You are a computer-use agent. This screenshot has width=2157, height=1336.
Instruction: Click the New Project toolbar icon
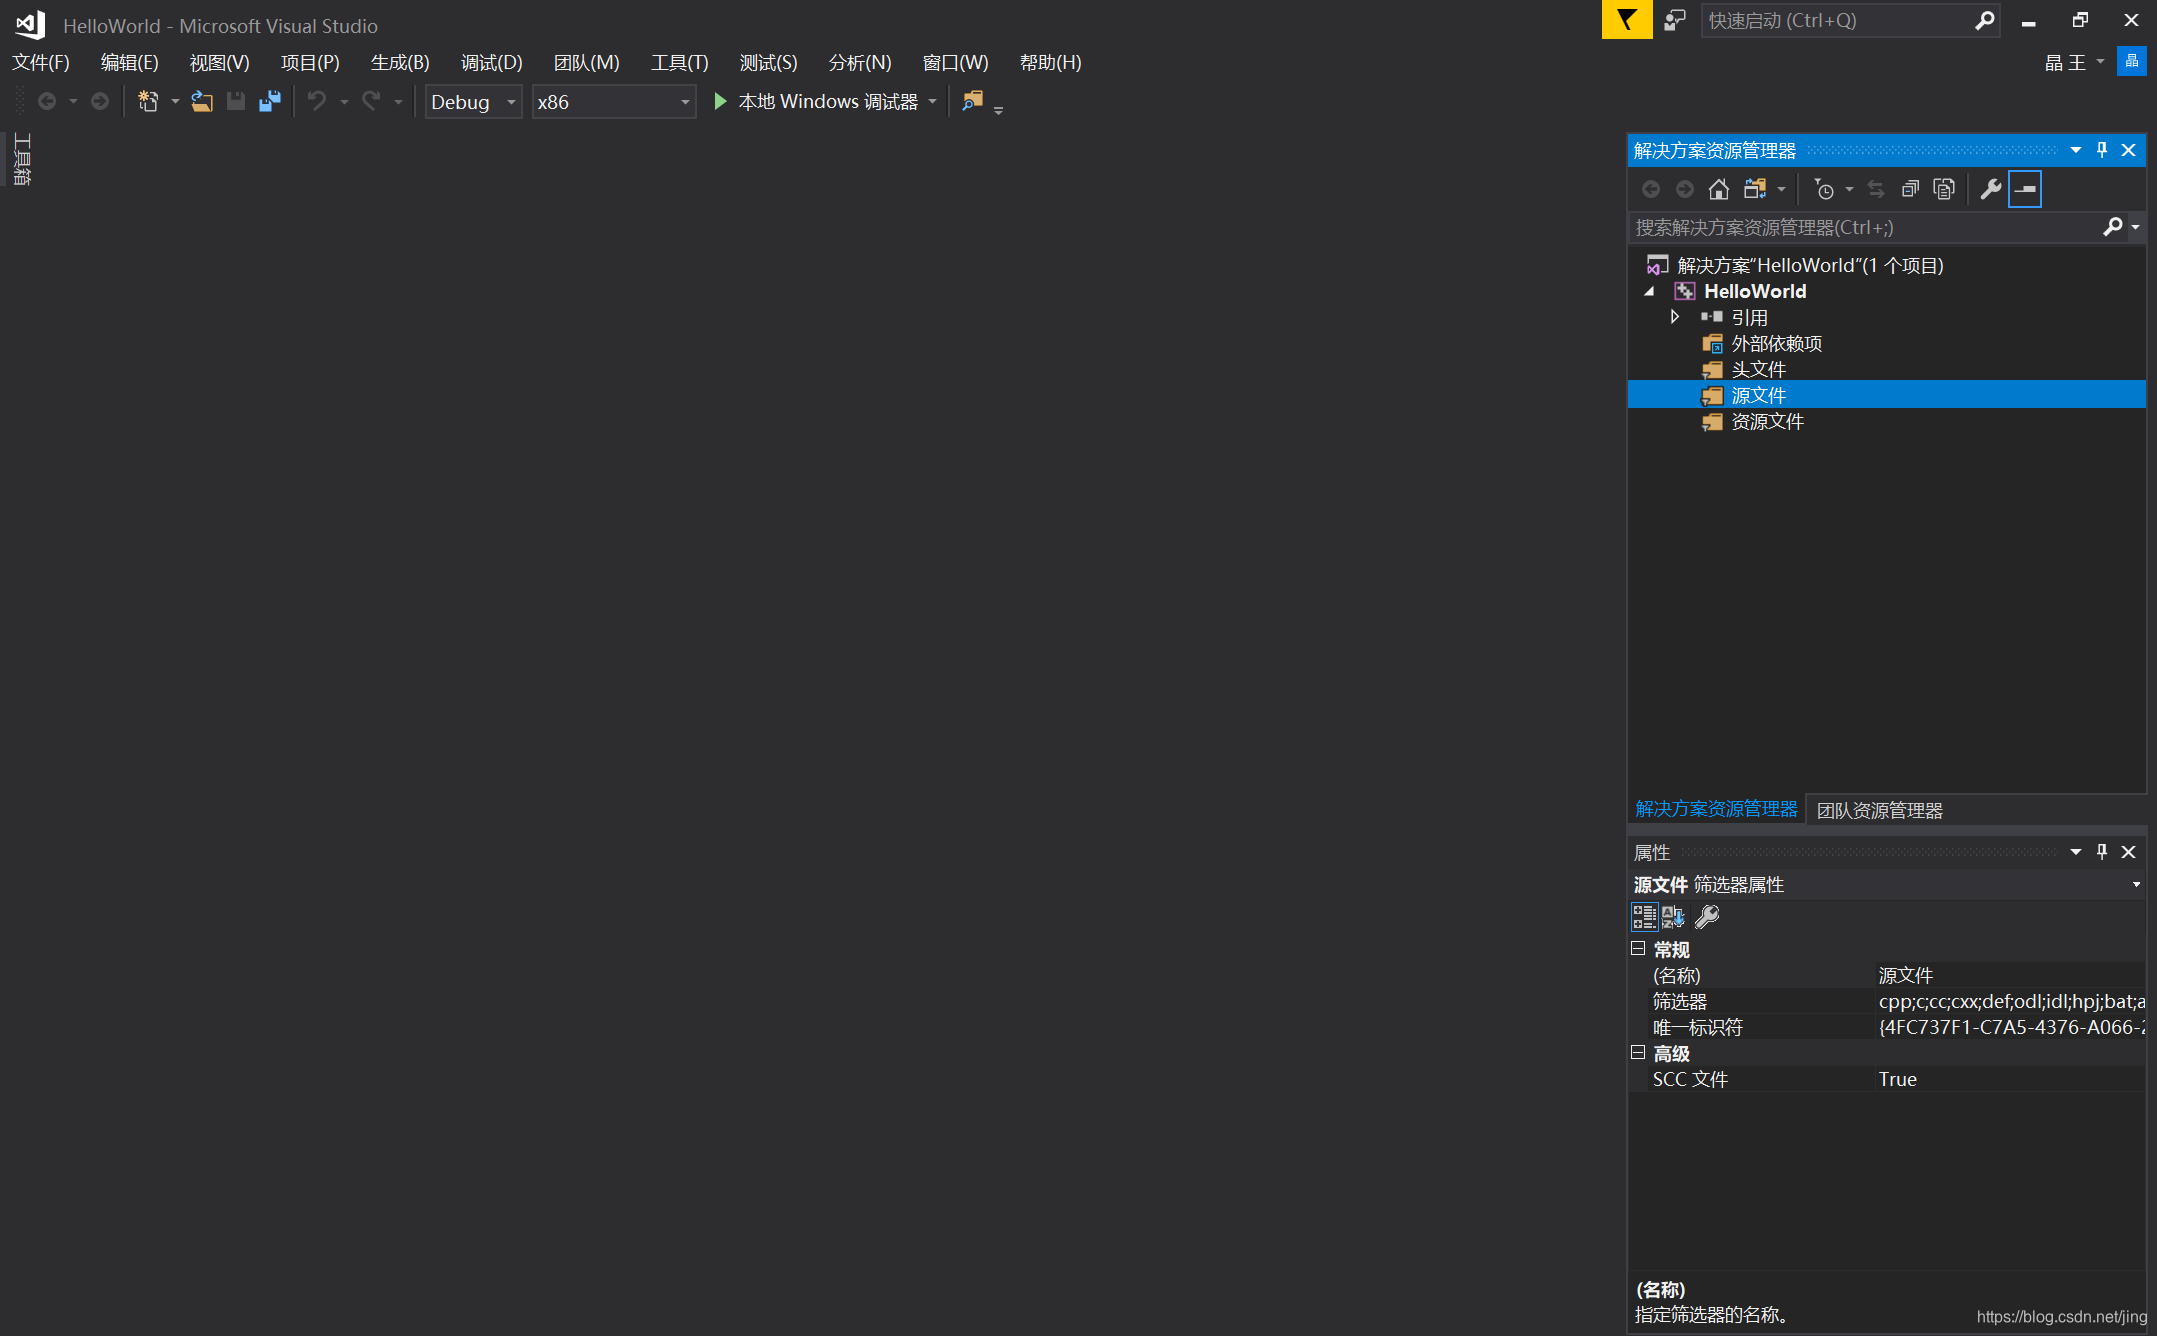coord(148,101)
